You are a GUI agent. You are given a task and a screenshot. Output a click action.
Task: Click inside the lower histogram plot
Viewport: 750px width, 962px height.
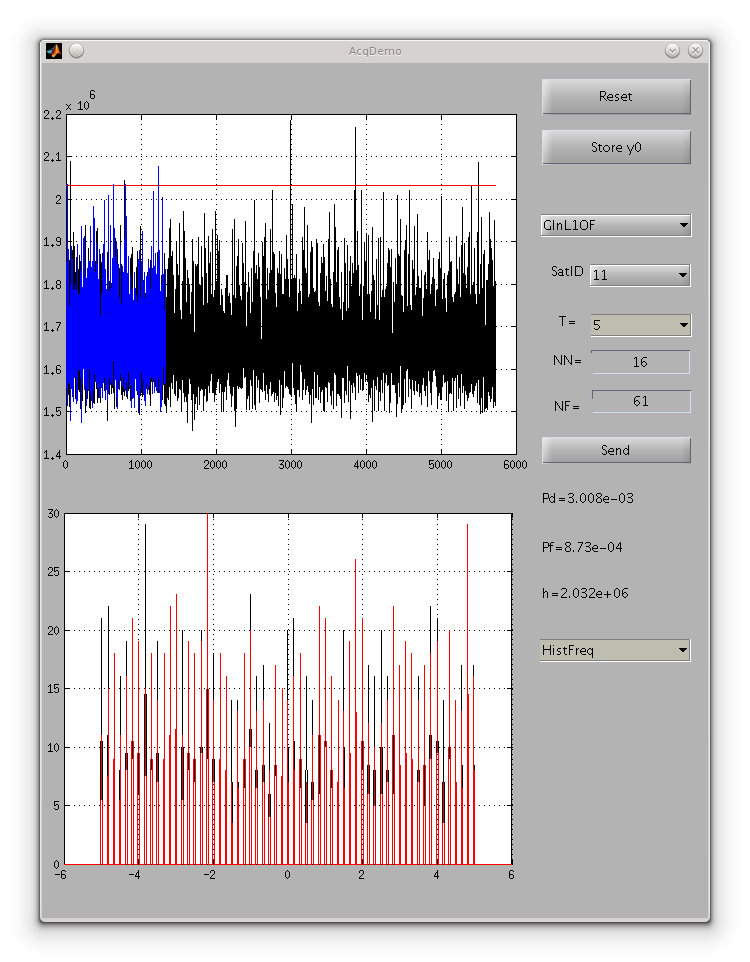tap(288, 689)
